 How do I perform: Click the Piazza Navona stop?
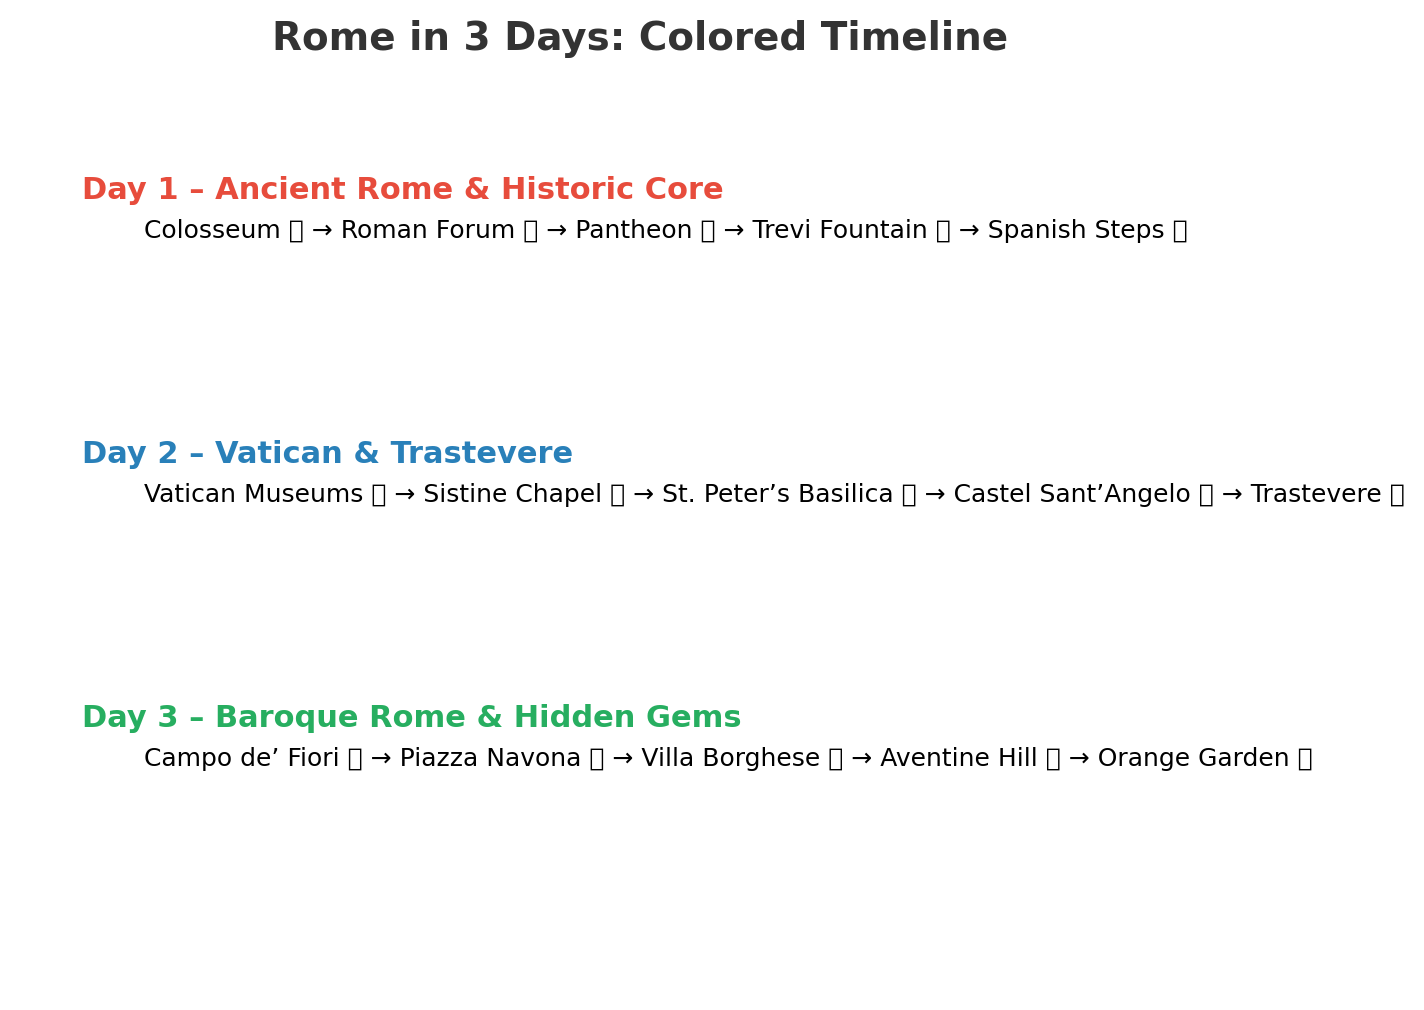coord(490,758)
